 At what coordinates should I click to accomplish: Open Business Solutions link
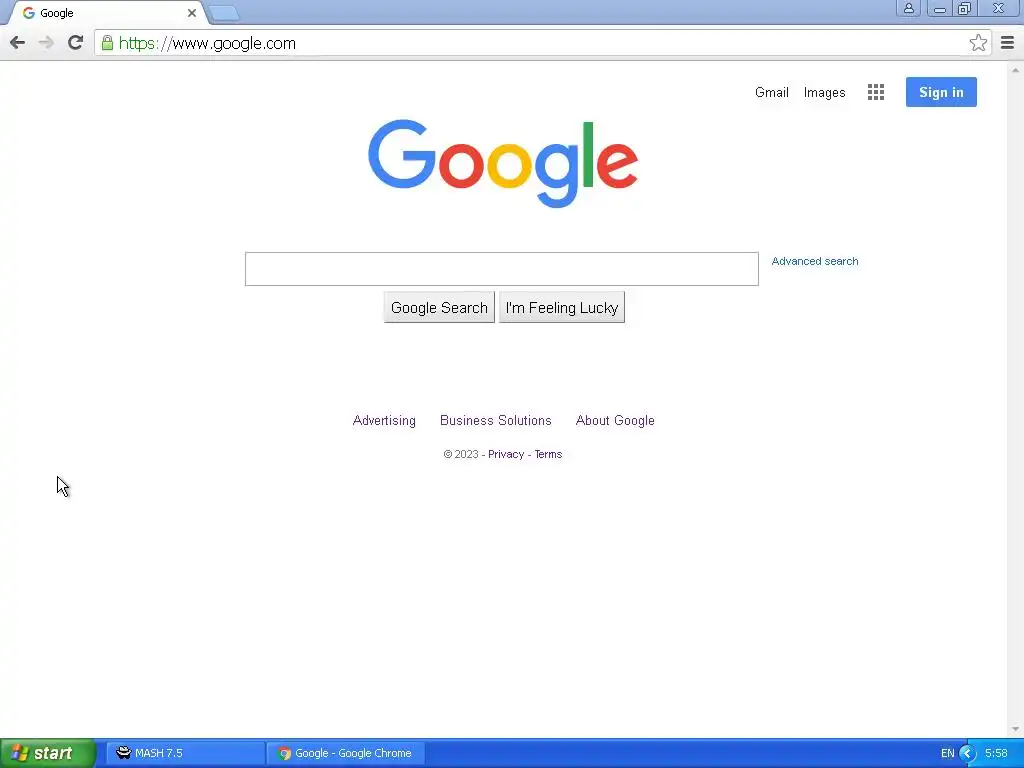496,421
